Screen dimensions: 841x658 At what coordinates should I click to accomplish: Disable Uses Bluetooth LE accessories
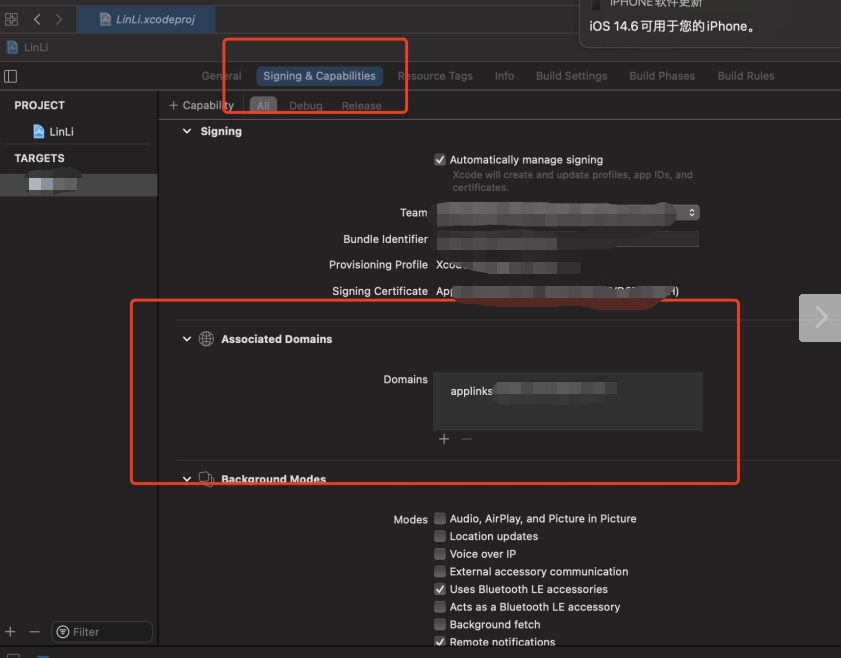(440, 589)
